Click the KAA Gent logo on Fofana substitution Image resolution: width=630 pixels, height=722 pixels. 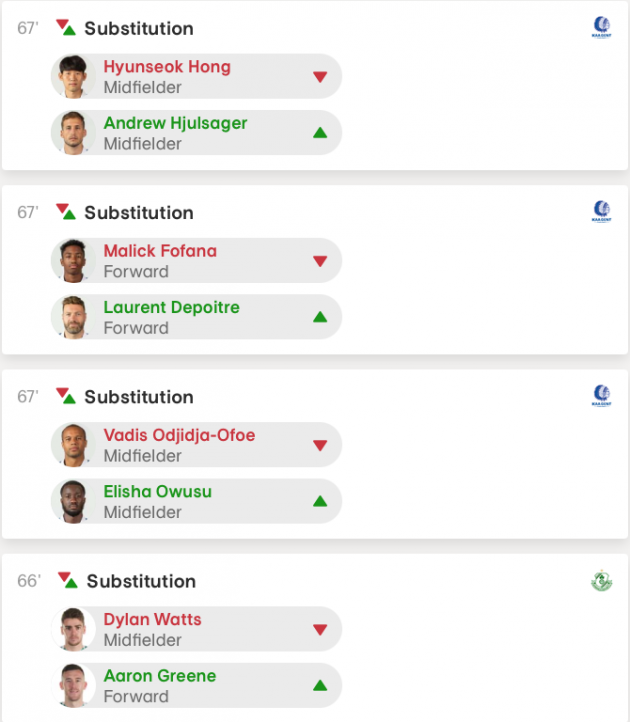[601, 212]
